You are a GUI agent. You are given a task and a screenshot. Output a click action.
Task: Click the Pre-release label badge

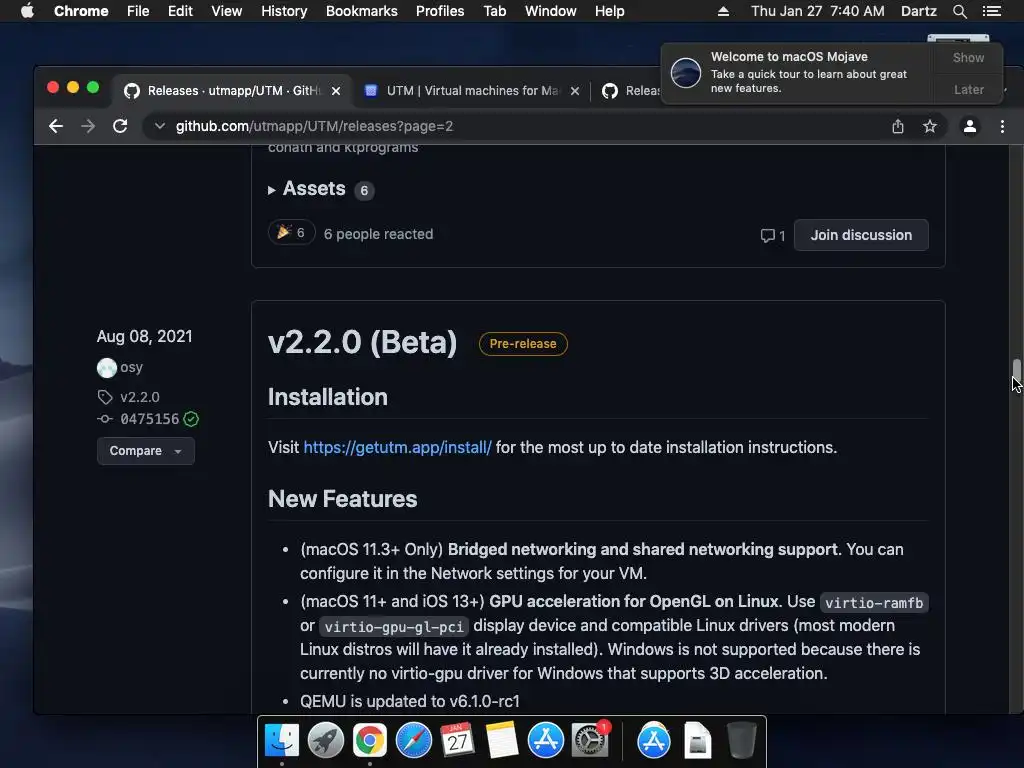[523, 344]
